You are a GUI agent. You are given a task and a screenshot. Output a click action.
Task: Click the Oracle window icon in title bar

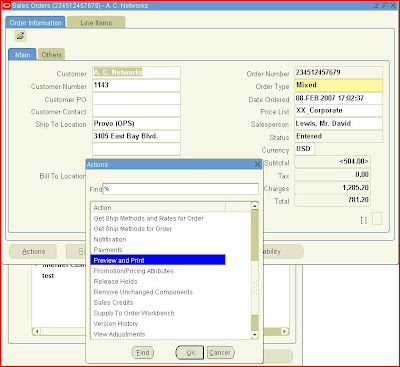coord(7,6)
